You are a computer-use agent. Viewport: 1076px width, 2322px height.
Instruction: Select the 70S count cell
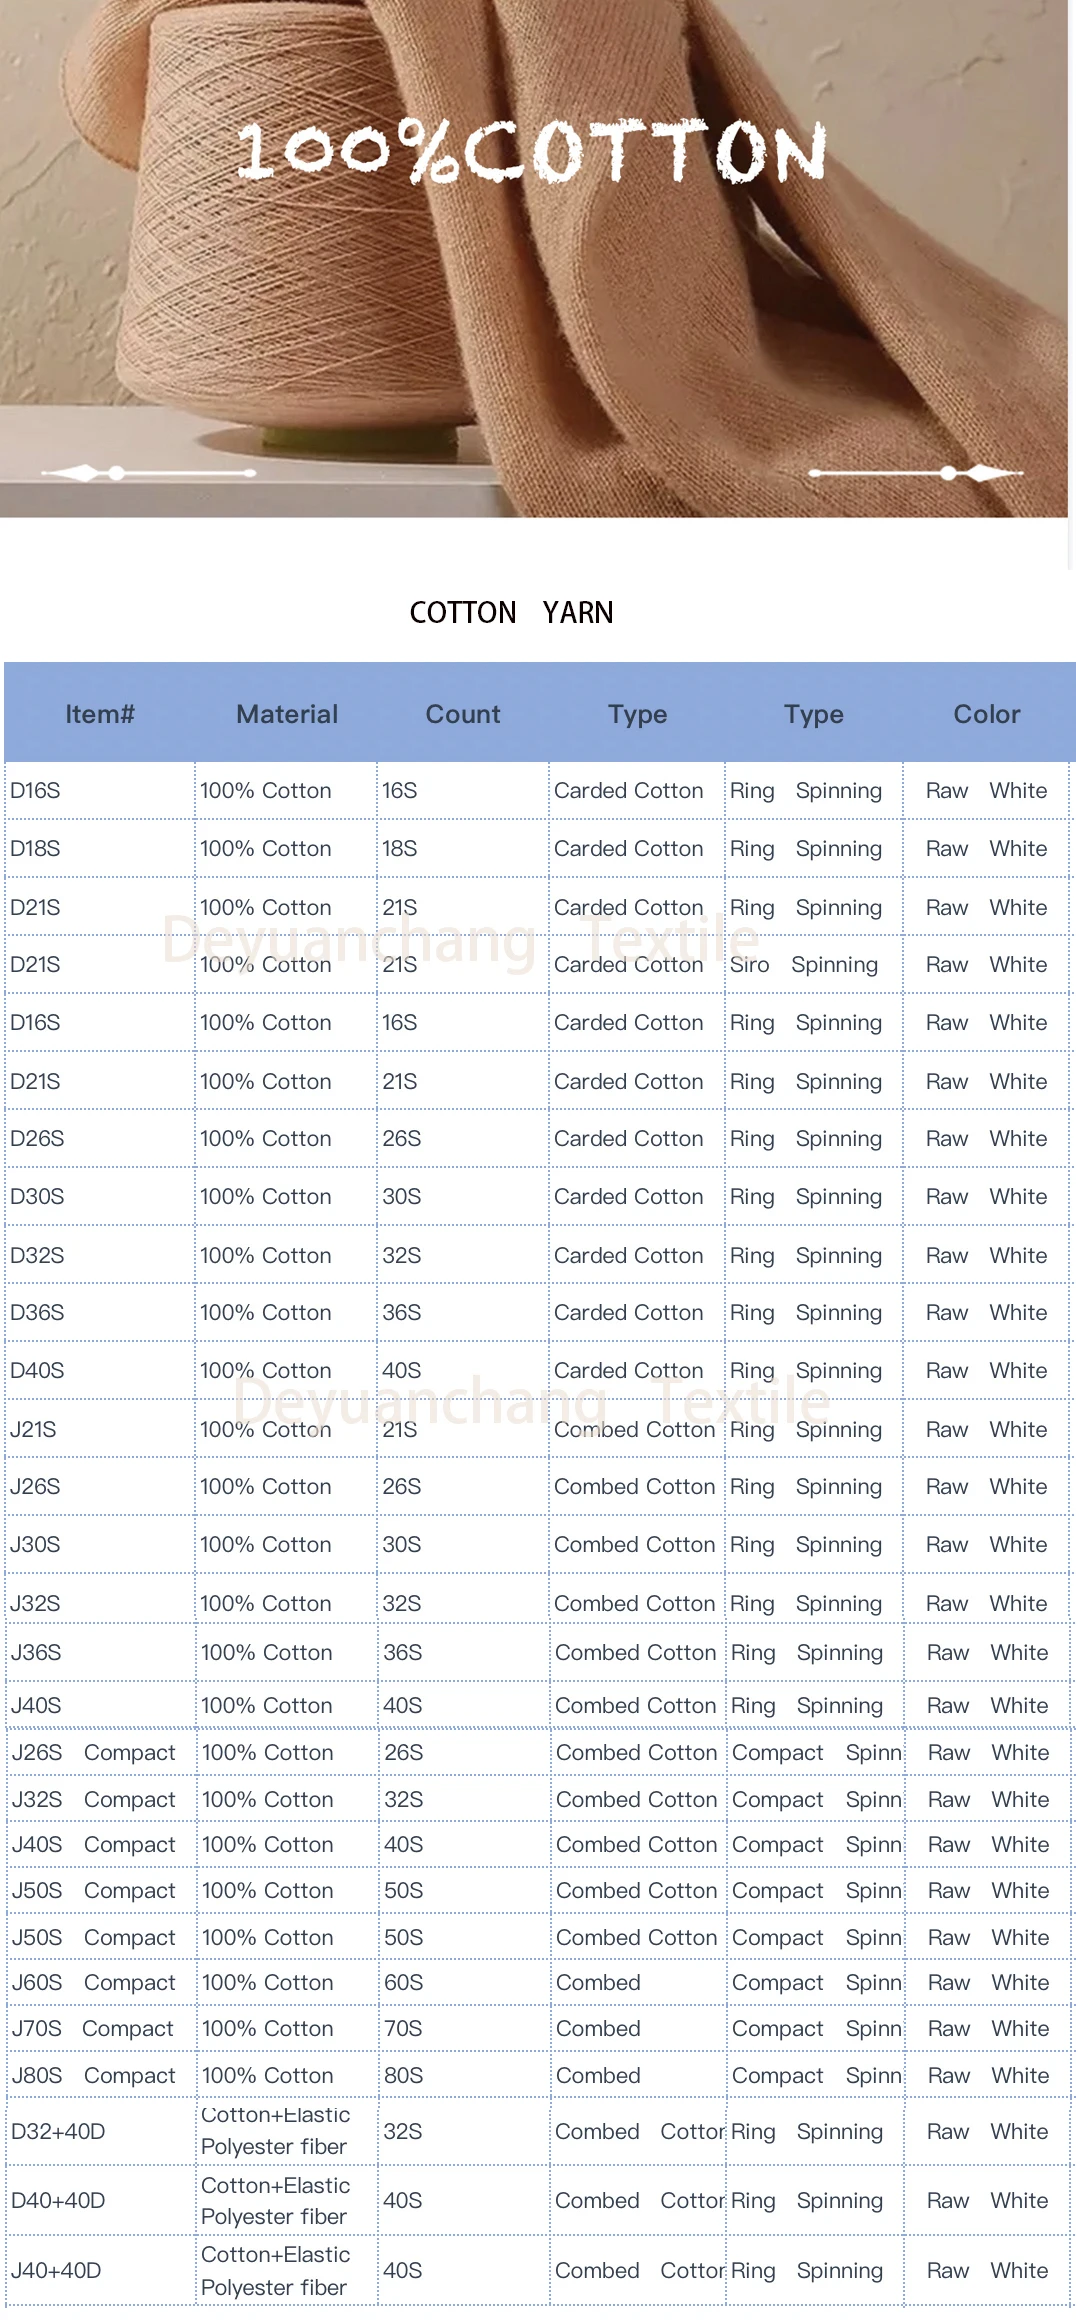[x=404, y=2029]
